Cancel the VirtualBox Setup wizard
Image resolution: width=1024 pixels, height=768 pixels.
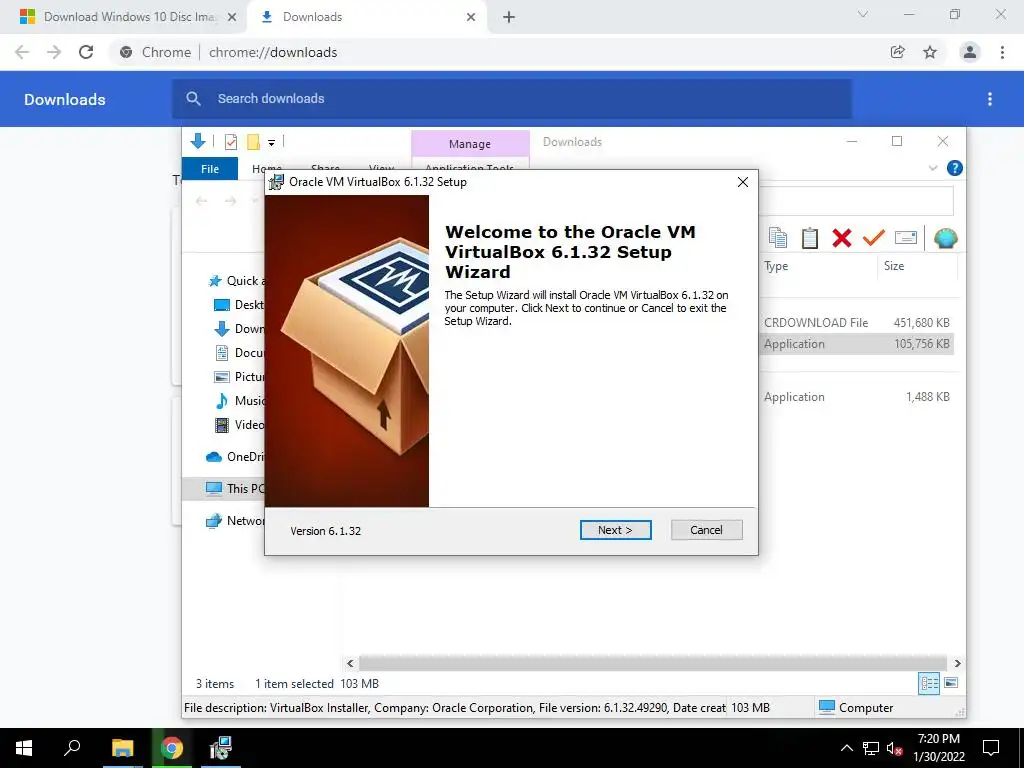point(707,530)
